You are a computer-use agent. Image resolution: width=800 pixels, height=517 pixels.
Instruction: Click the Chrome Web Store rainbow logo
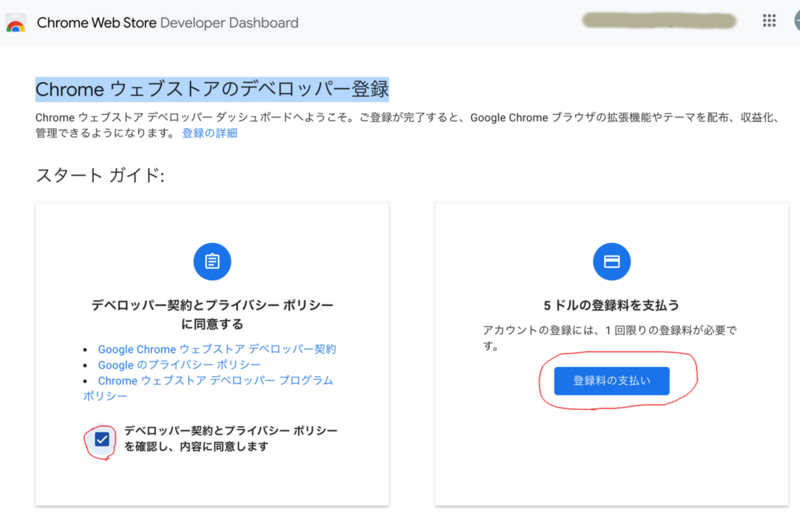click(x=15, y=23)
